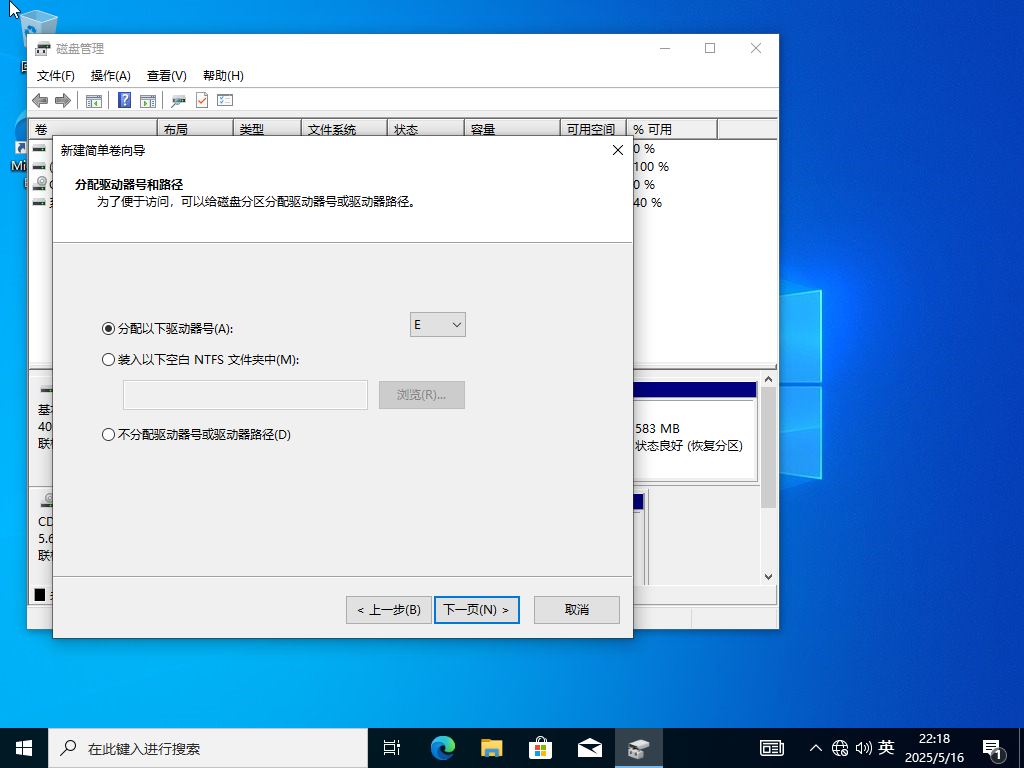Open the 查看(V) menu
The width and height of the screenshot is (1024, 768).
167,76
